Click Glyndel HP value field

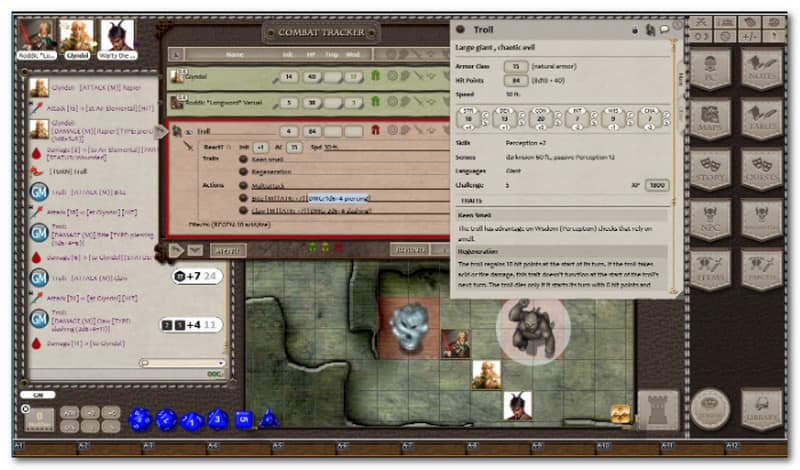312,77
